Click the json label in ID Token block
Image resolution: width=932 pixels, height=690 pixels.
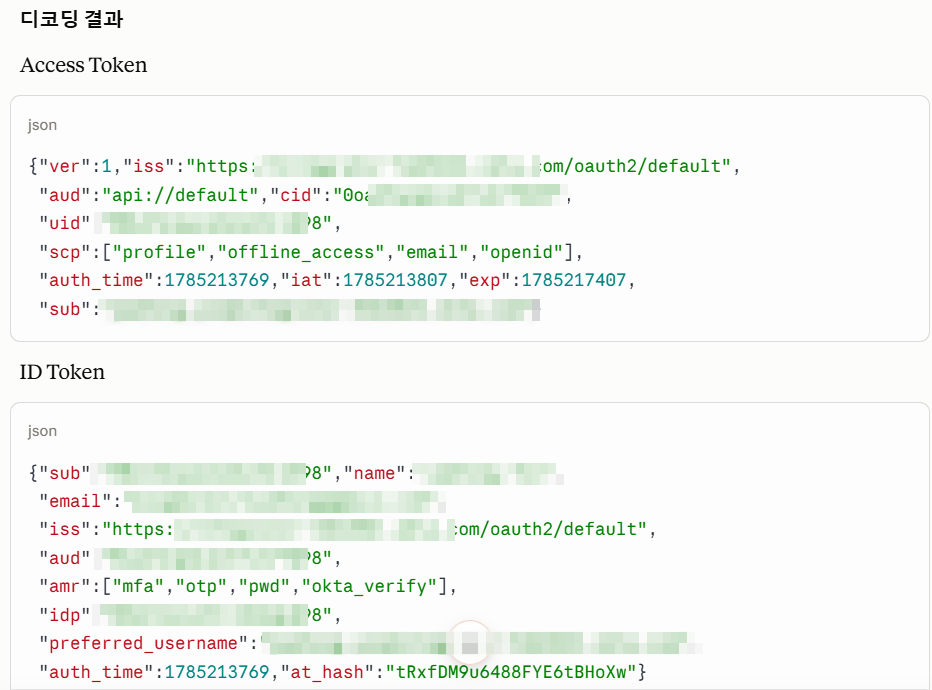point(42,431)
